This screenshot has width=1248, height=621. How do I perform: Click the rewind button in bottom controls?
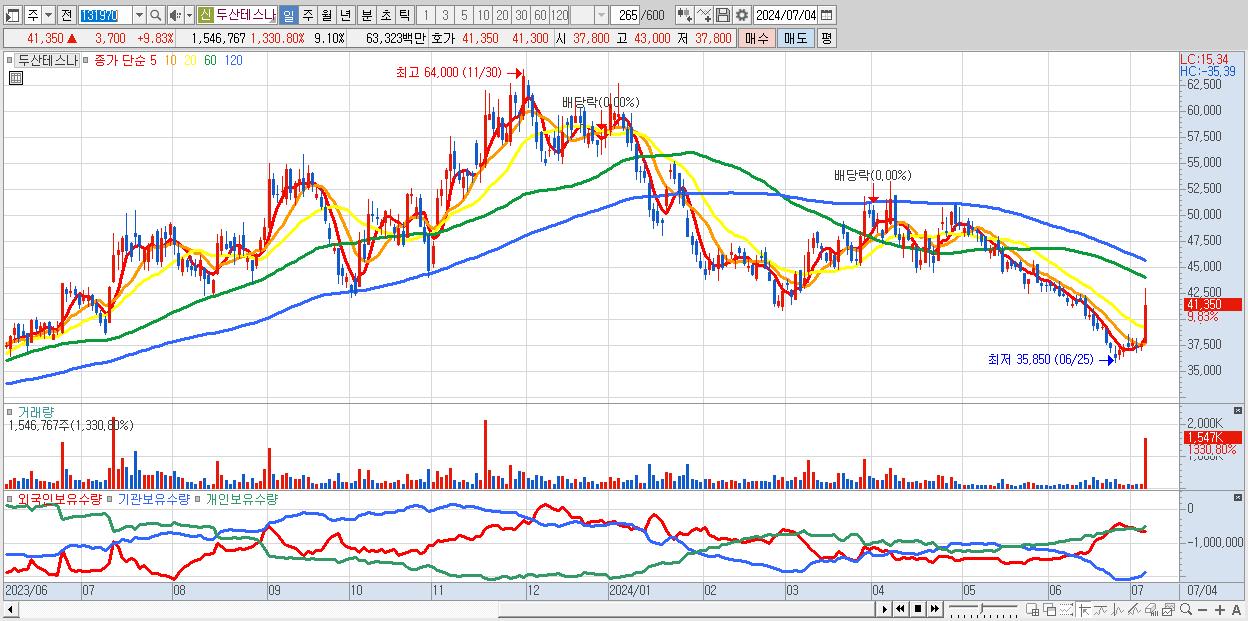tap(900, 609)
